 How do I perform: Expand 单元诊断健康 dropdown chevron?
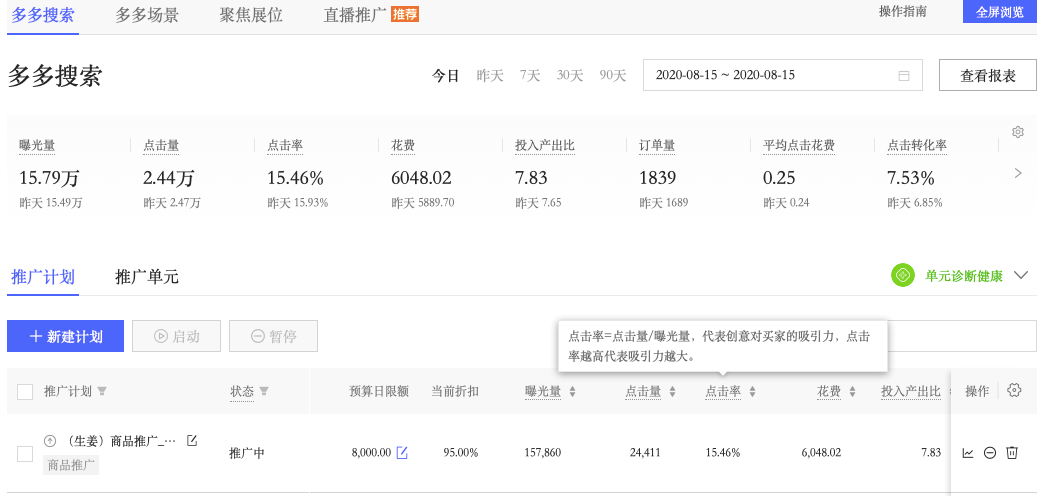coord(1021,275)
